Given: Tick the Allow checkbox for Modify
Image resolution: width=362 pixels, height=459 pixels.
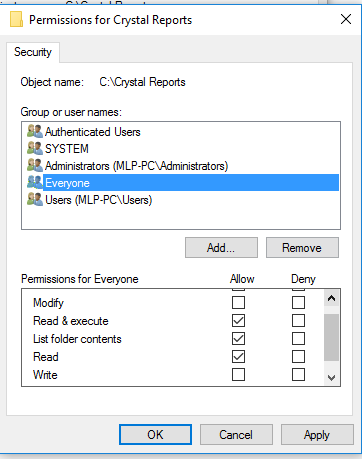Looking at the screenshot, I should [238, 303].
